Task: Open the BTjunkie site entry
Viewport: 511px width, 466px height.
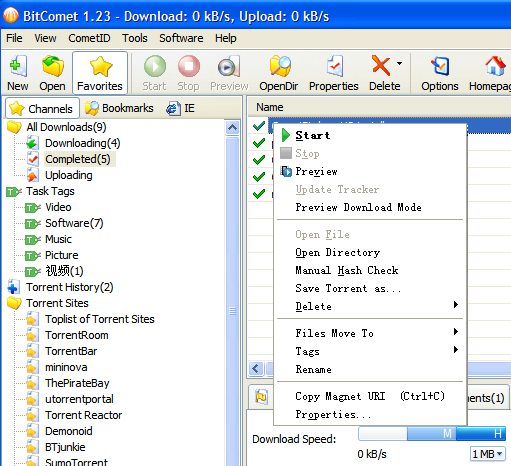Action: (65, 447)
